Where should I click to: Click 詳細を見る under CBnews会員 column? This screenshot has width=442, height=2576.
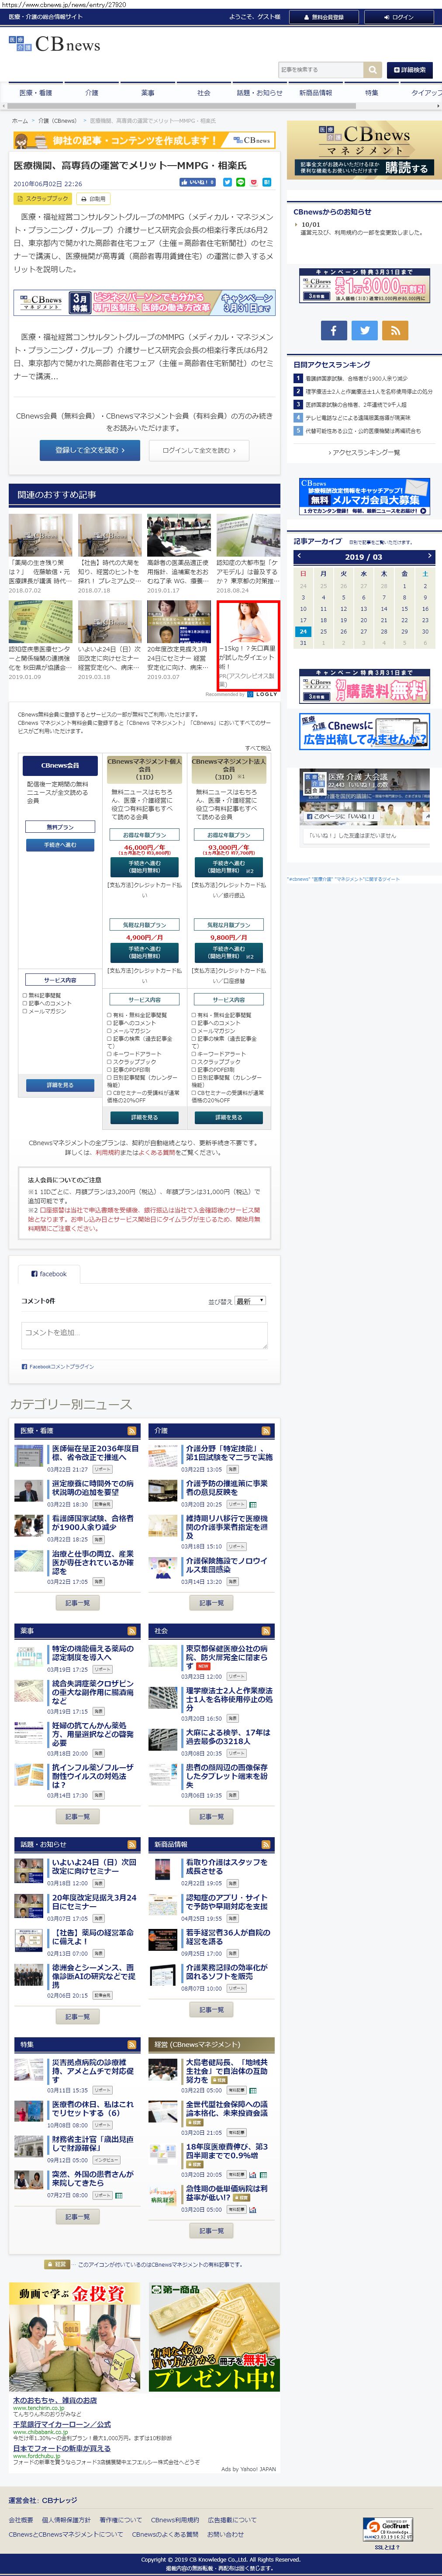(60, 1085)
